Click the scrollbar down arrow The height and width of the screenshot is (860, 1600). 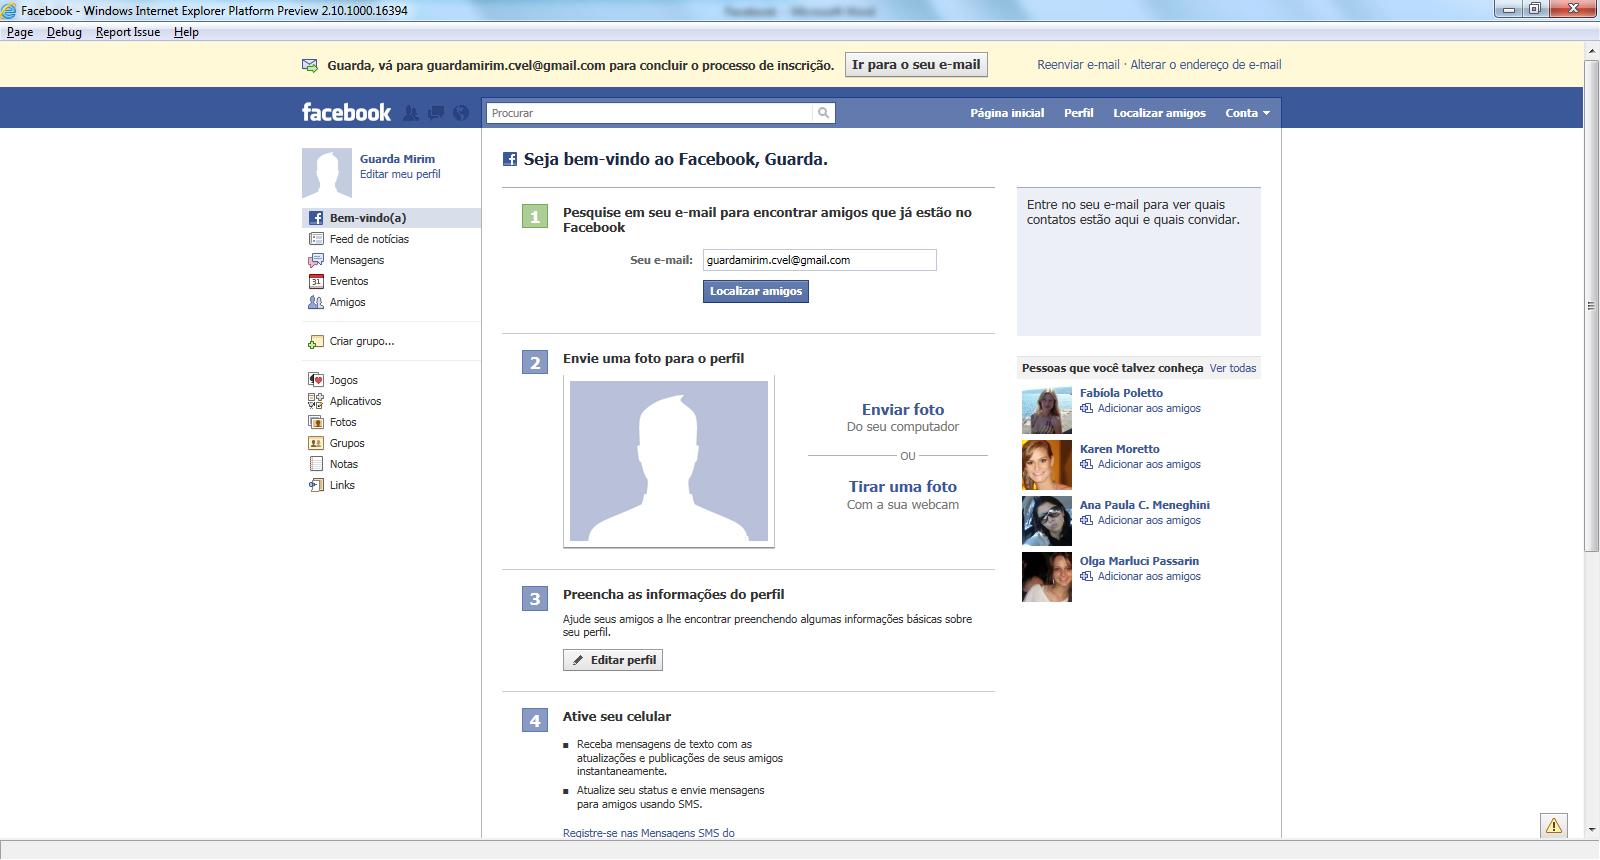(x=1591, y=829)
